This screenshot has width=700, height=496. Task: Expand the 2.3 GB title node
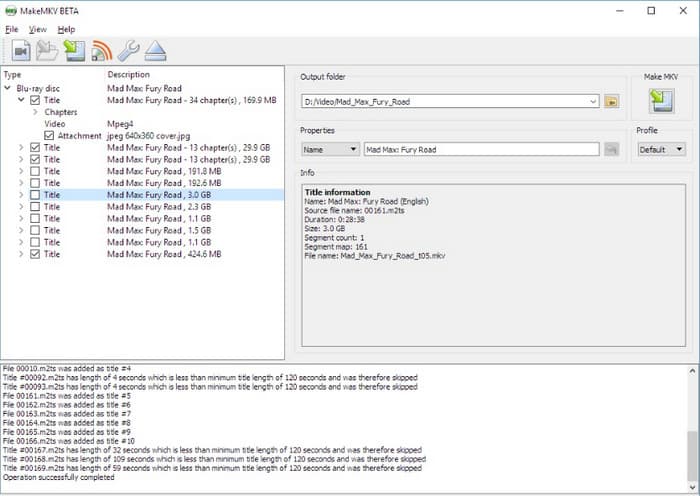21,207
